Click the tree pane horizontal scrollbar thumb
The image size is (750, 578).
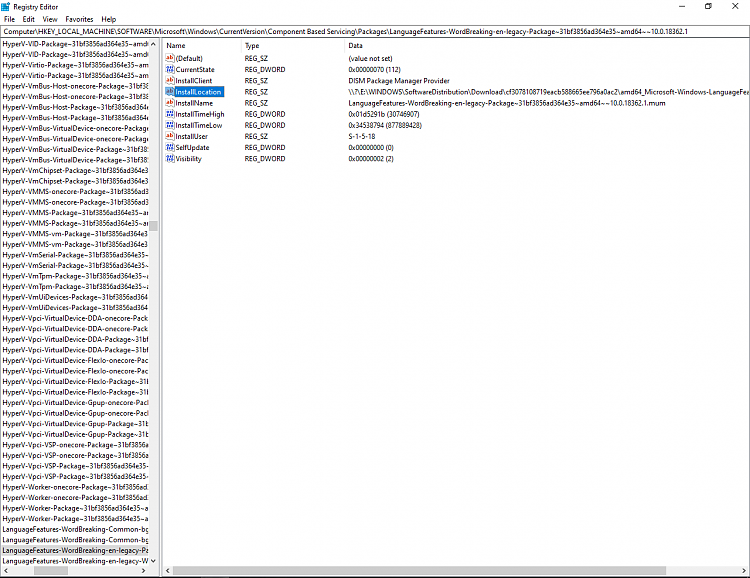51,570
